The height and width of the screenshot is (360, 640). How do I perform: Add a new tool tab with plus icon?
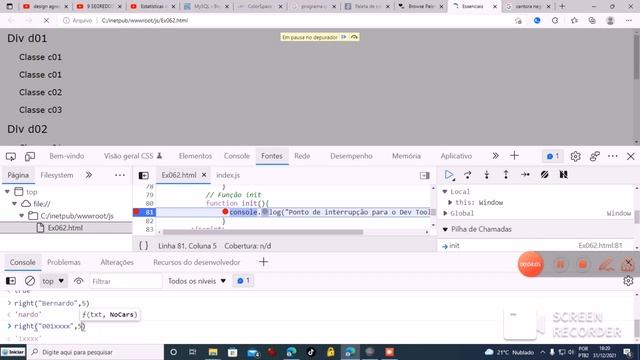point(514,156)
